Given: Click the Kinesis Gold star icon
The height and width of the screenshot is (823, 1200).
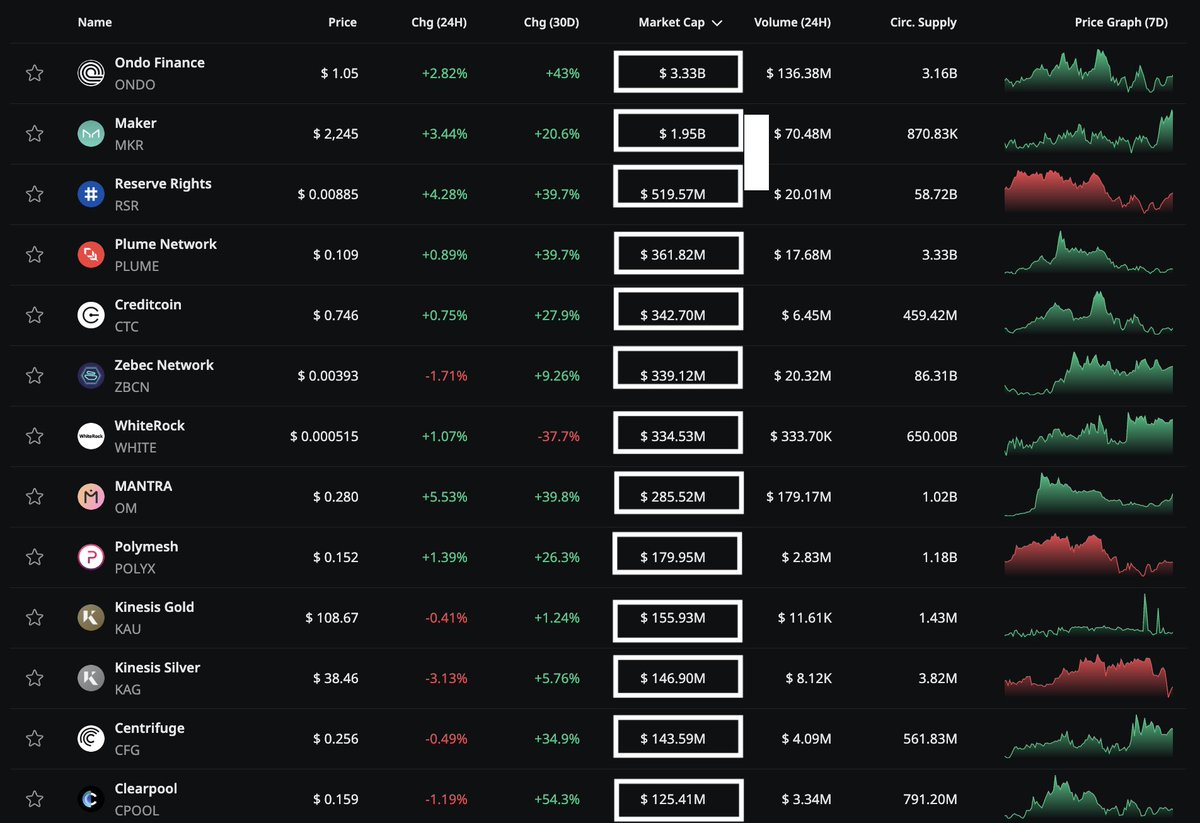Looking at the screenshot, I should [x=34, y=618].
